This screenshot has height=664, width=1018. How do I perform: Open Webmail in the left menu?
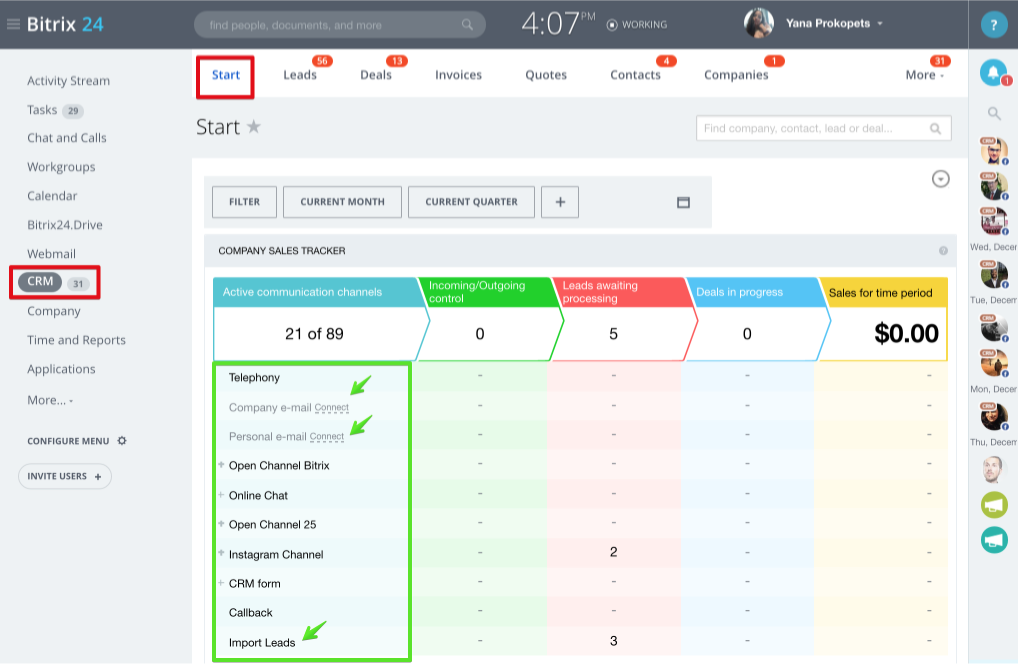coord(51,254)
